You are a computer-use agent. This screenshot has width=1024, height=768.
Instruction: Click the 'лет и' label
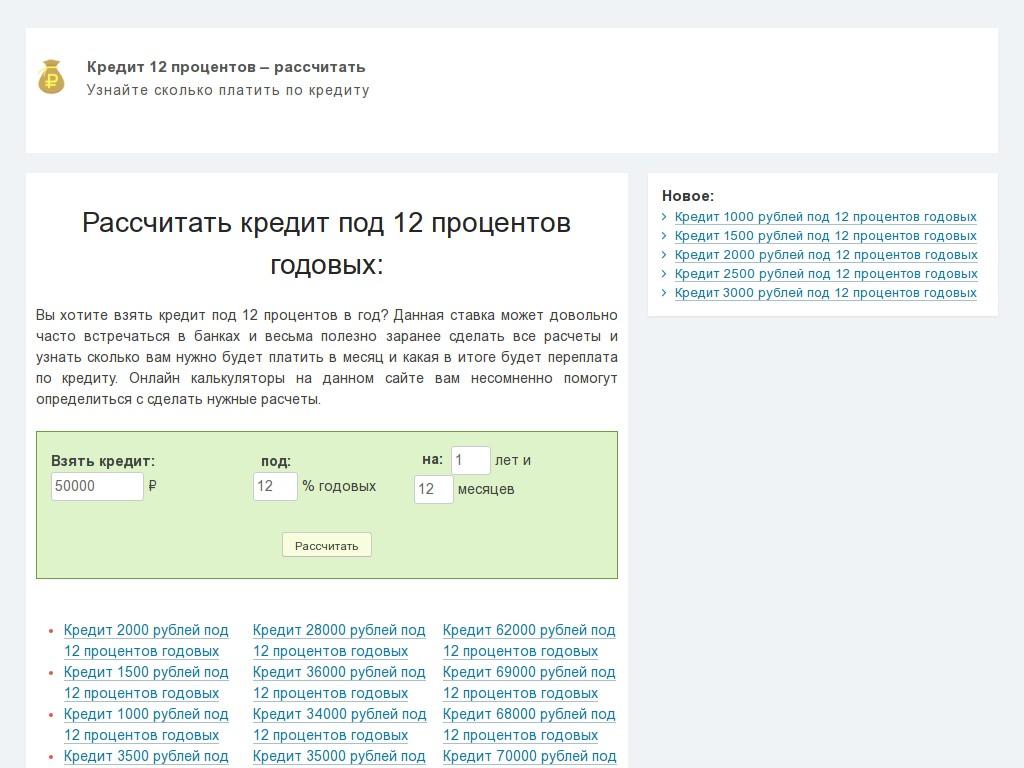click(513, 460)
